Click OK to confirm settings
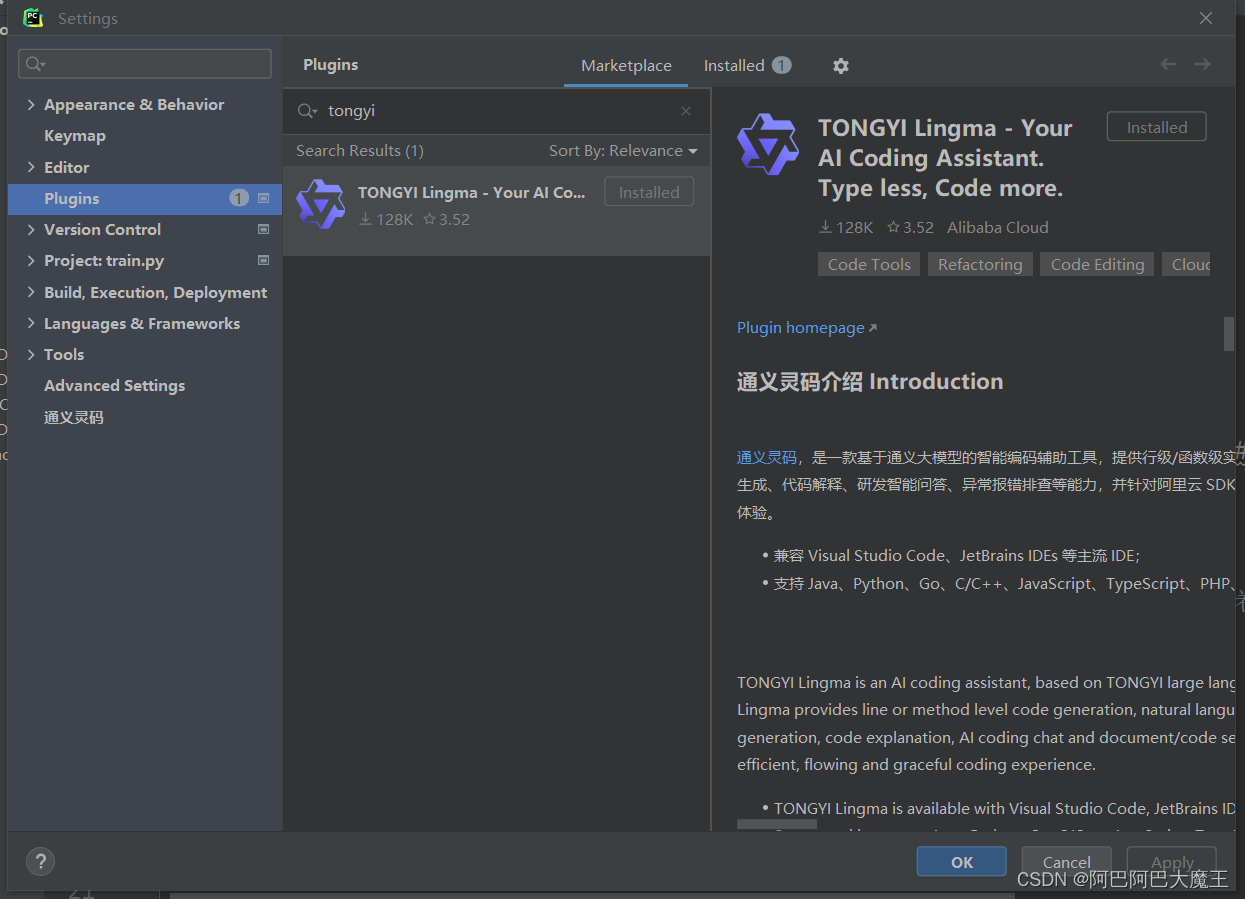The height and width of the screenshot is (899, 1245). tap(962, 862)
